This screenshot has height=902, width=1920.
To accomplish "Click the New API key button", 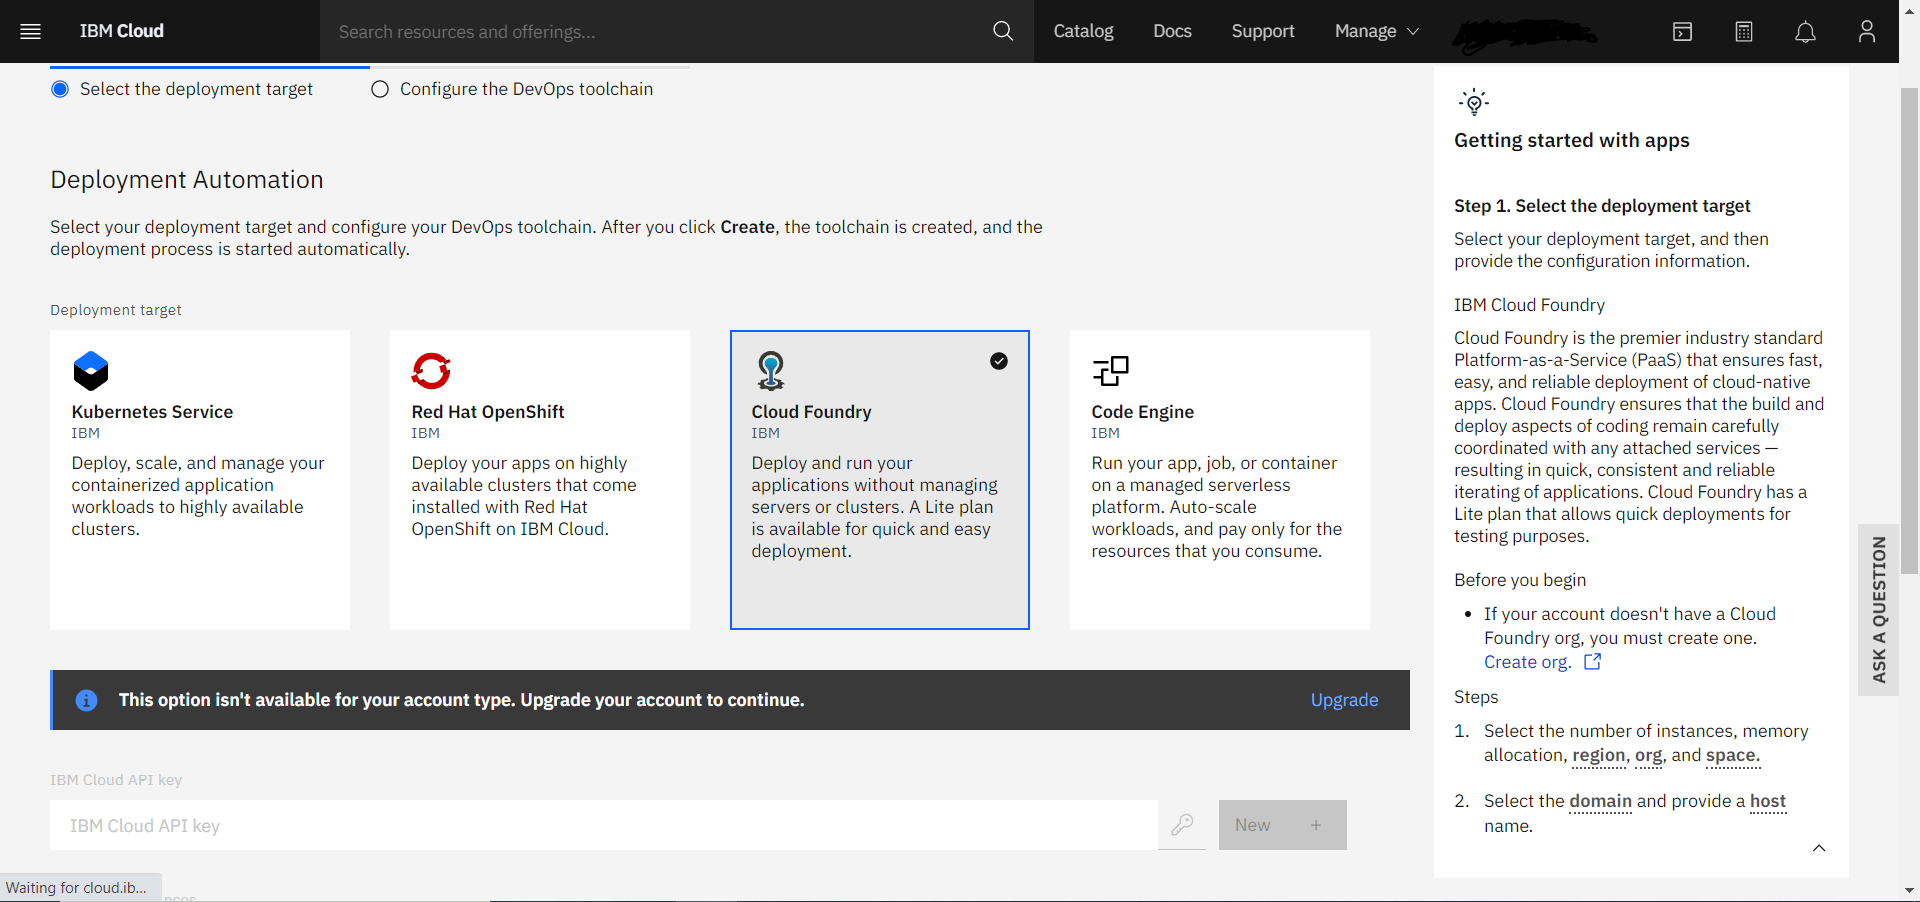I will tap(1282, 825).
